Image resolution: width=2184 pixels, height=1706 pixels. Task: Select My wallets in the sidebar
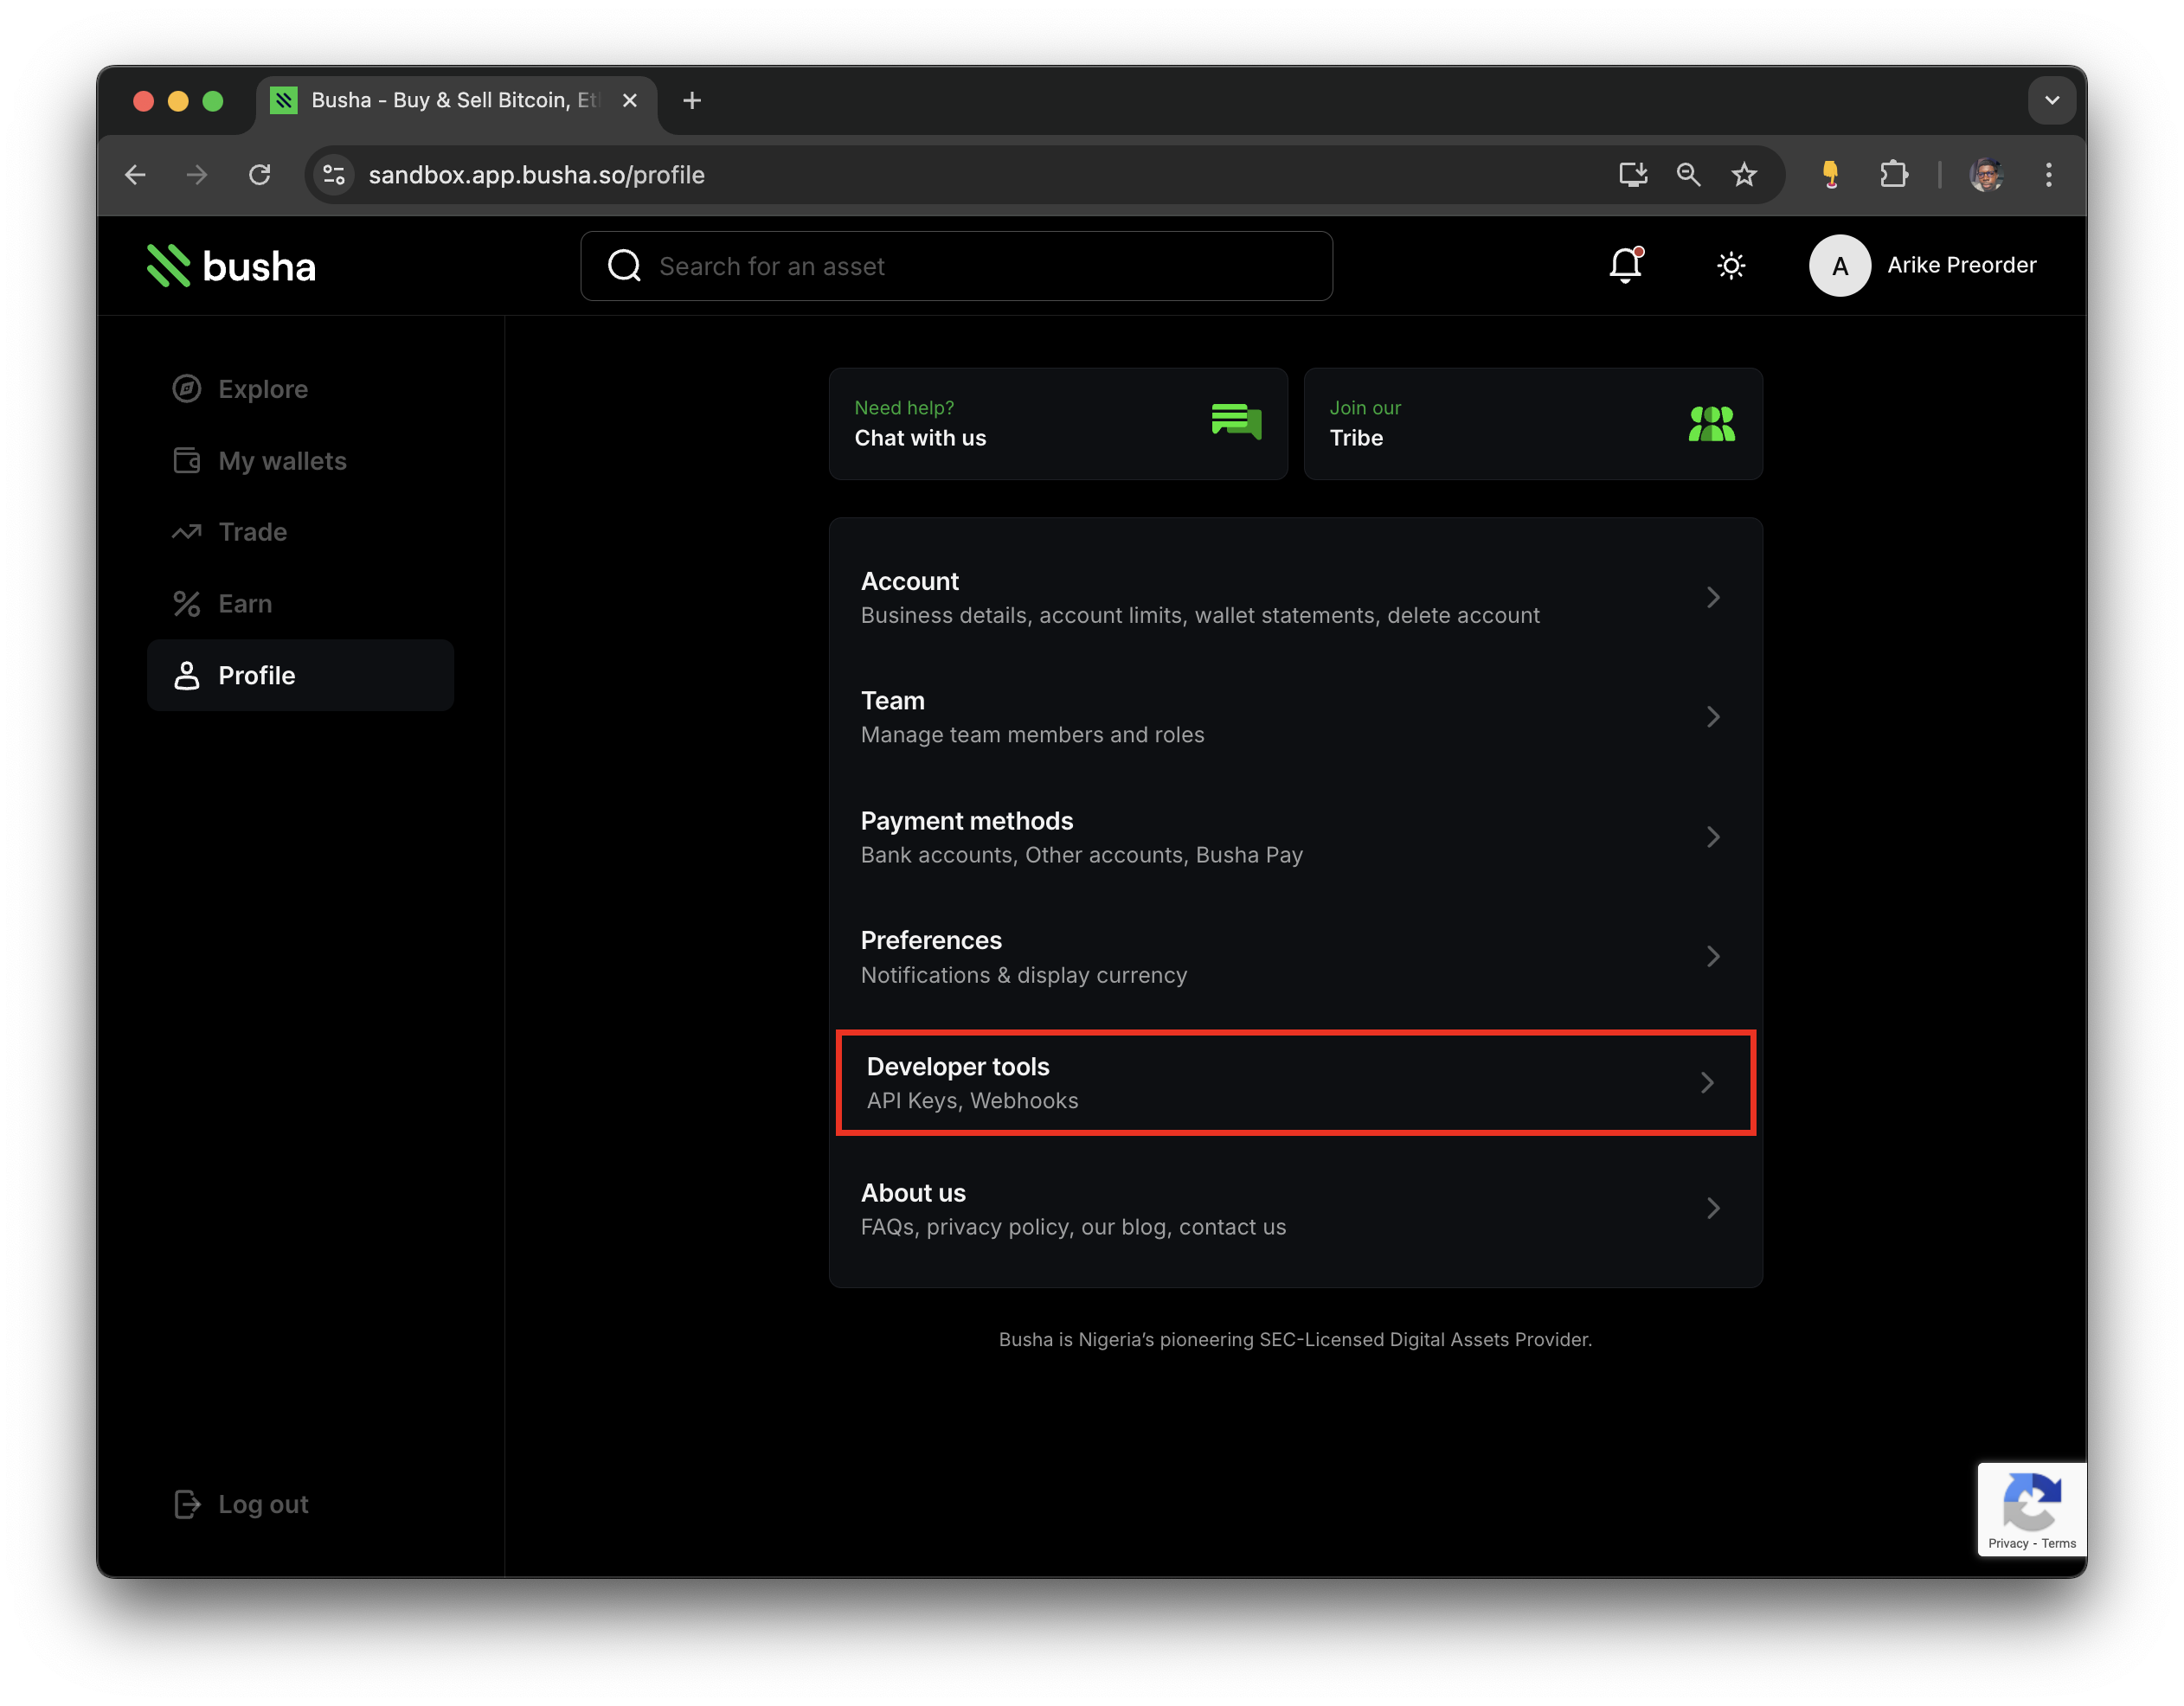click(x=280, y=461)
